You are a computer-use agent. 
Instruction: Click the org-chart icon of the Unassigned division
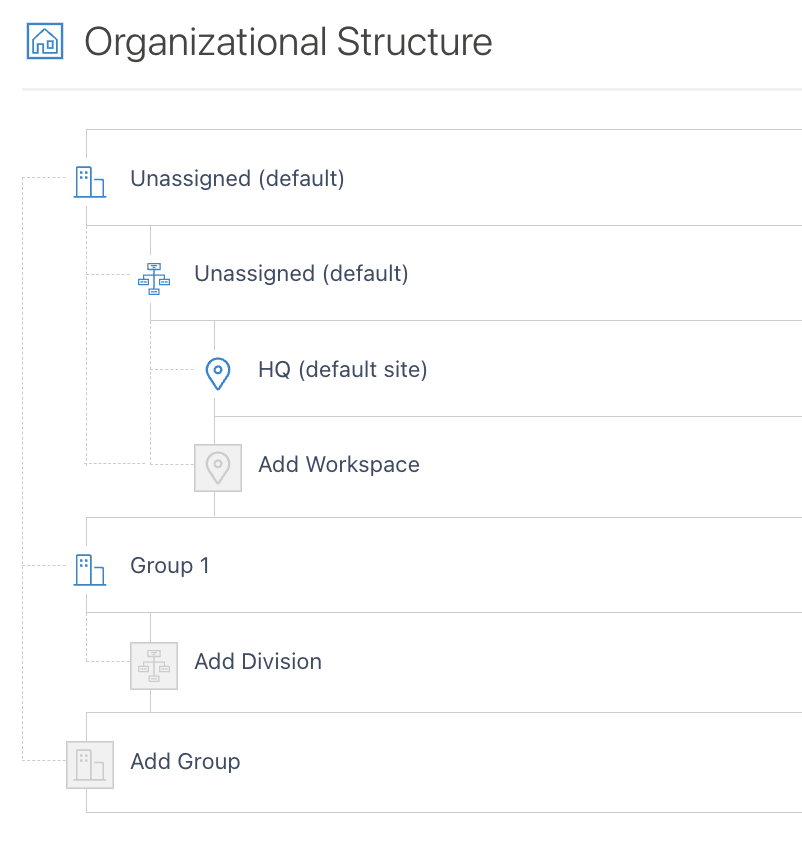click(x=154, y=278)
